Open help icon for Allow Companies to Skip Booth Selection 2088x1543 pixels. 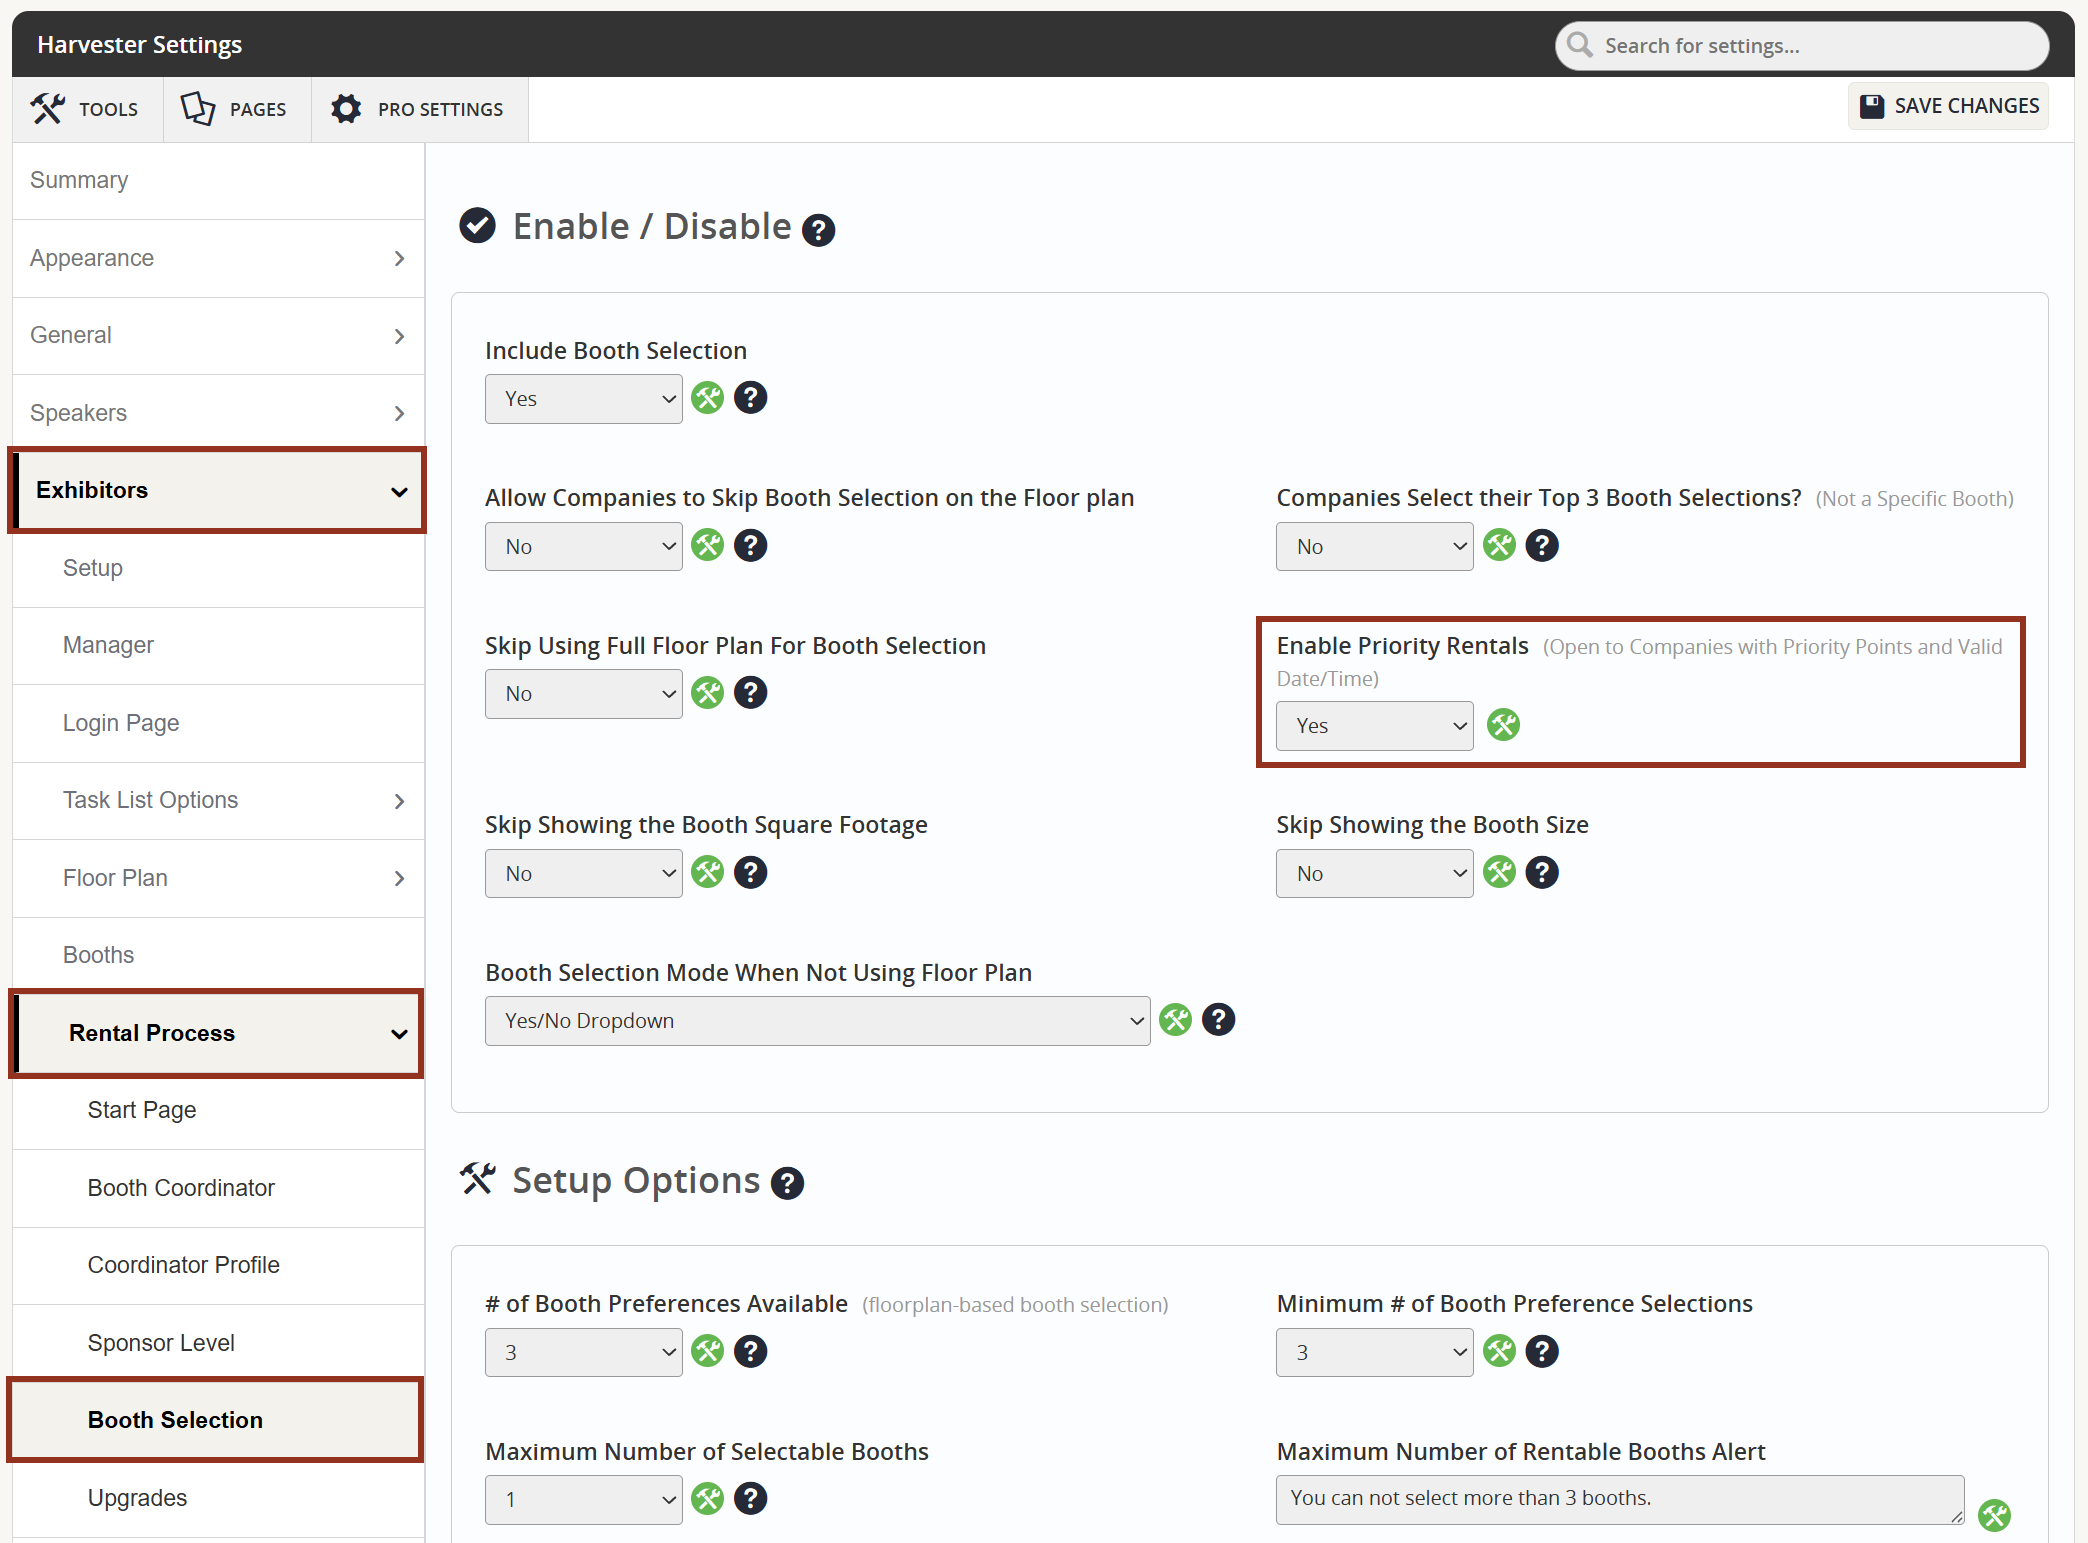point(750,546)
